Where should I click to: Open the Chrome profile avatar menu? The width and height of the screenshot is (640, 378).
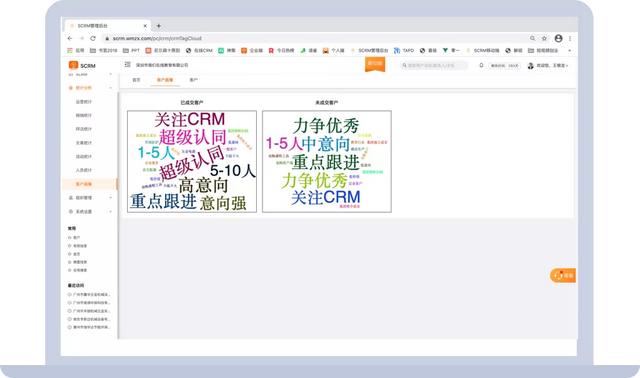pyautogui.click(x=558, y=38)
